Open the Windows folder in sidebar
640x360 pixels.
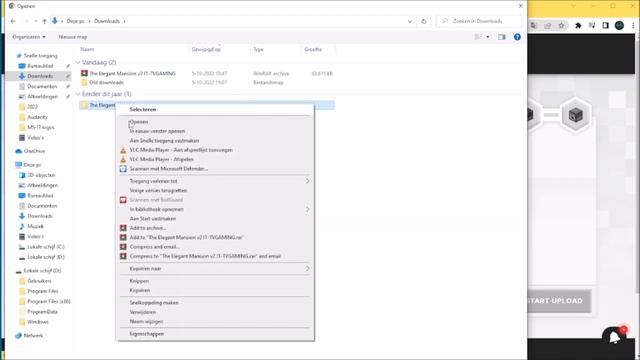pos(38,322)
